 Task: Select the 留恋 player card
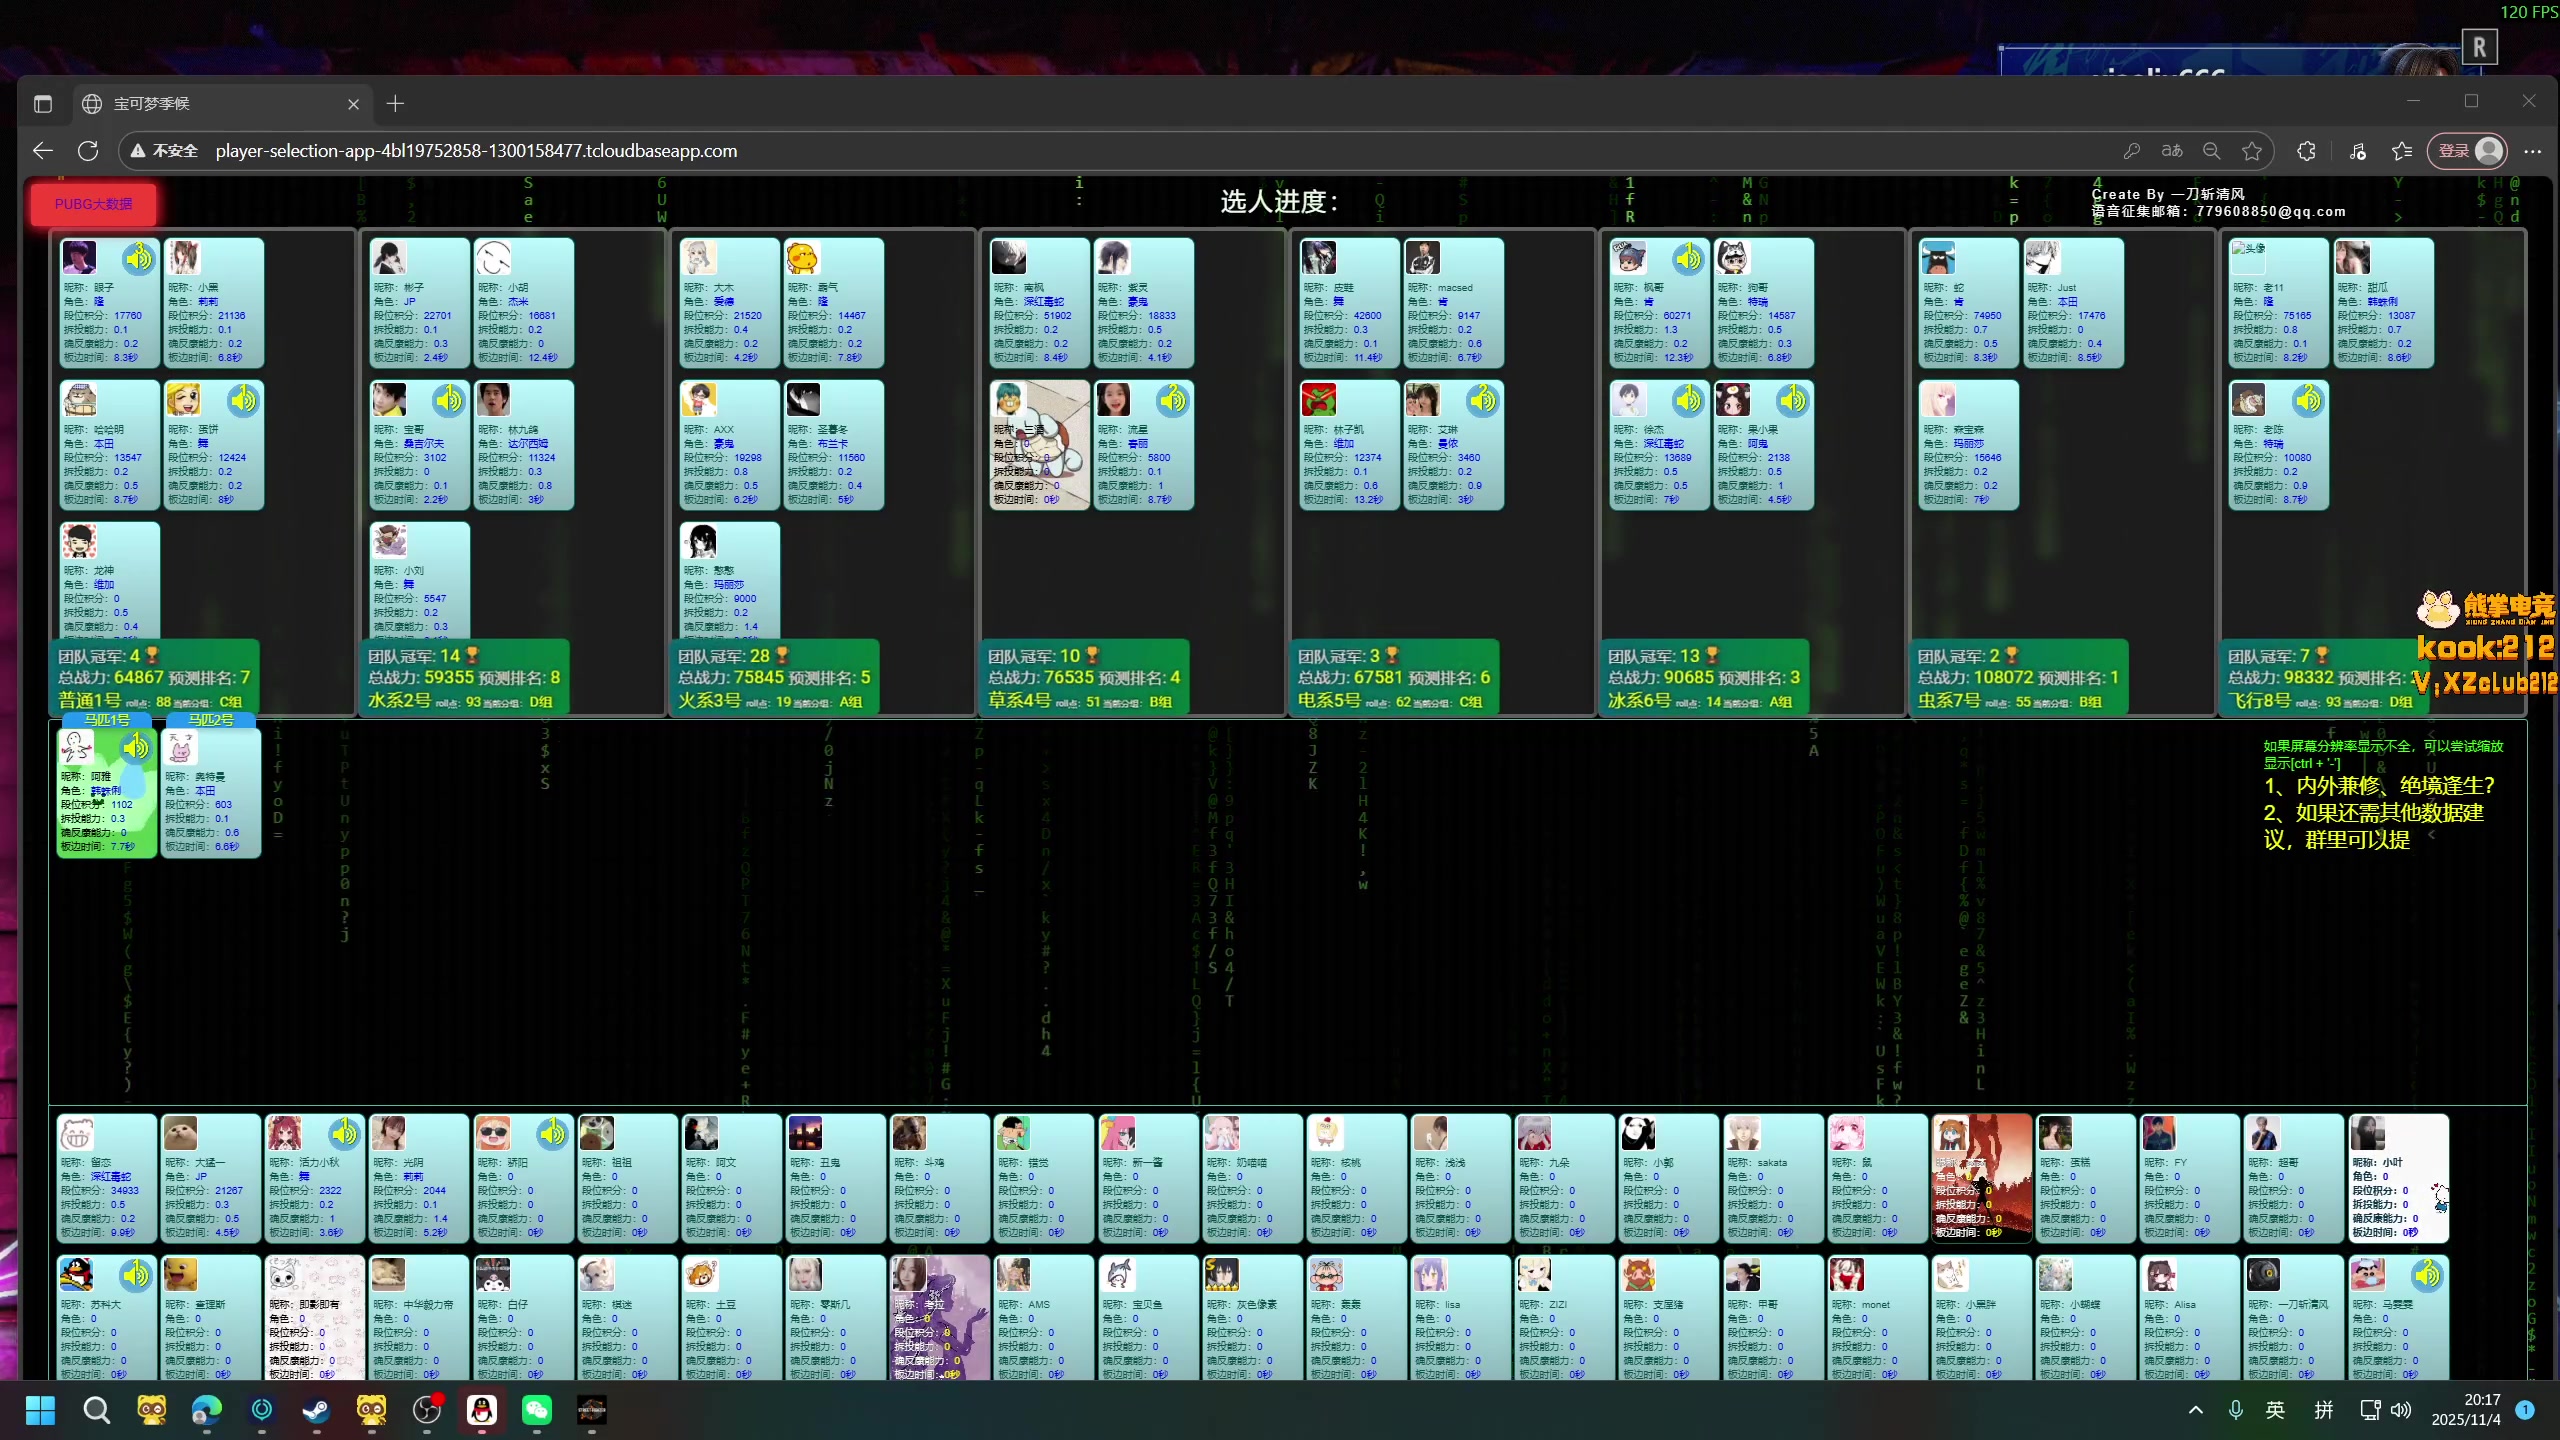pos(106,1178)
